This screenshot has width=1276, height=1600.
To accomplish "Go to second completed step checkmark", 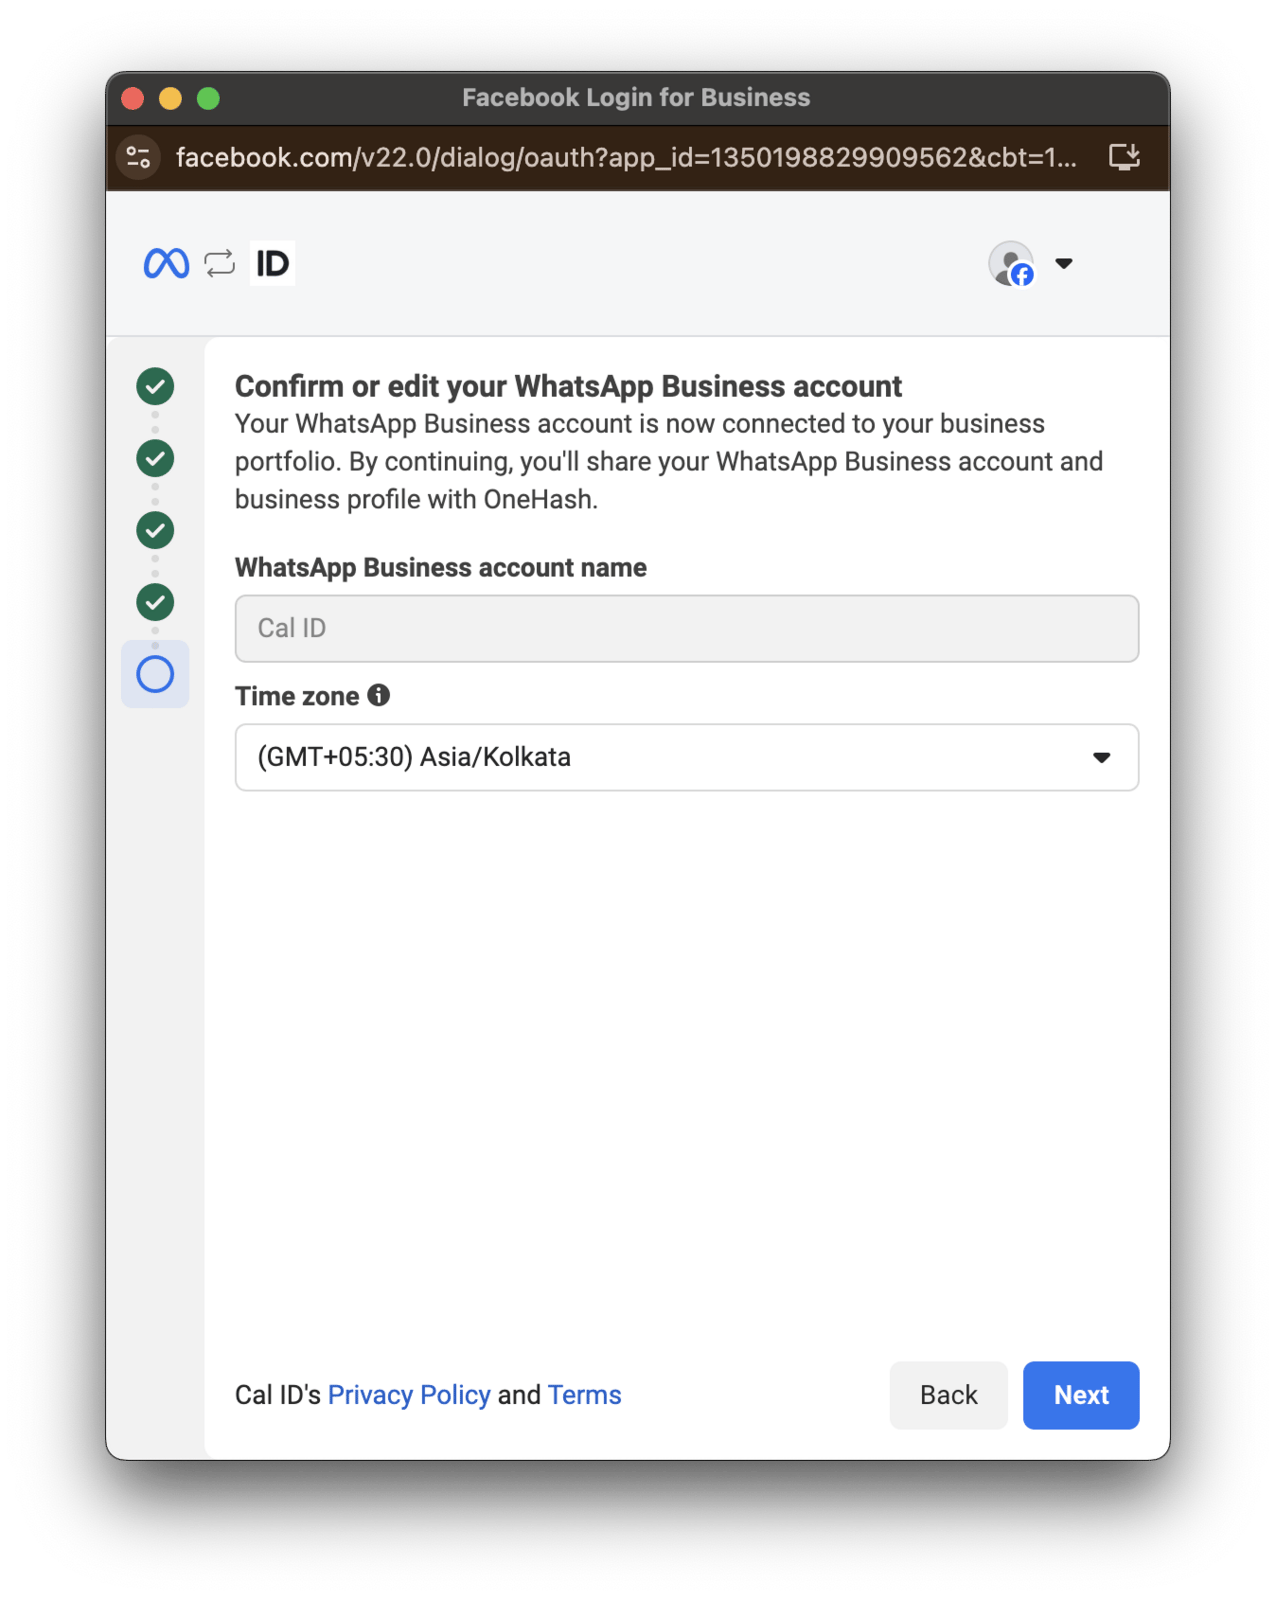I will click(155, 458).
